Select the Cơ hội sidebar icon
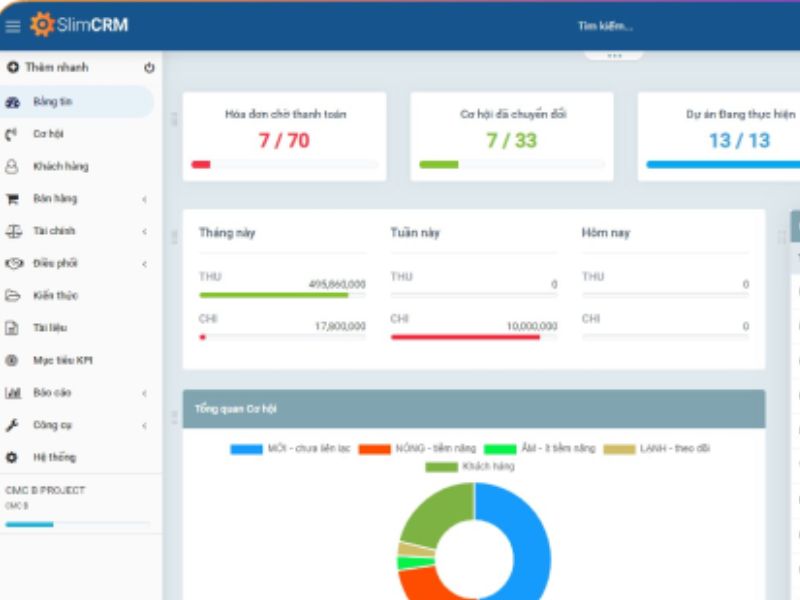Image resolution: width=800 pixels, height=600 pixels. tap(11, 133)
